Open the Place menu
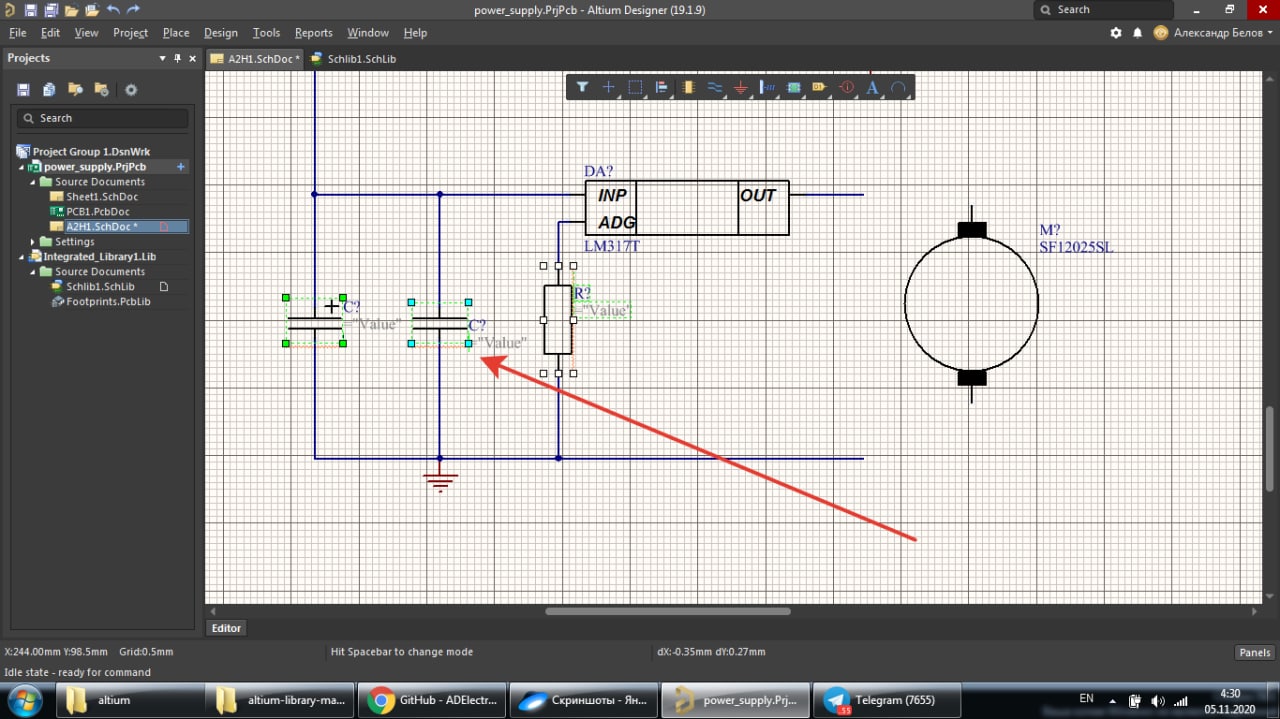This screenshot has width=1280, height=719. pyautogui.click(x=176, y=33)
